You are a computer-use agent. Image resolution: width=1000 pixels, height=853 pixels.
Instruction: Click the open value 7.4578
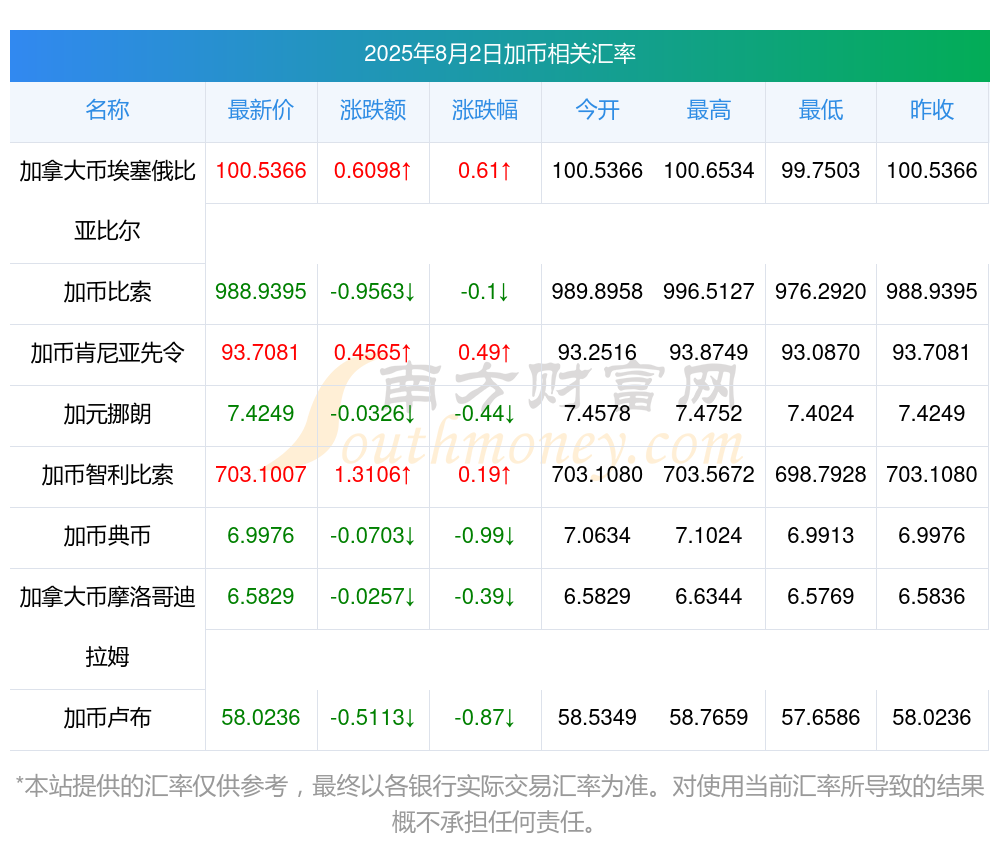click(597, 414)
